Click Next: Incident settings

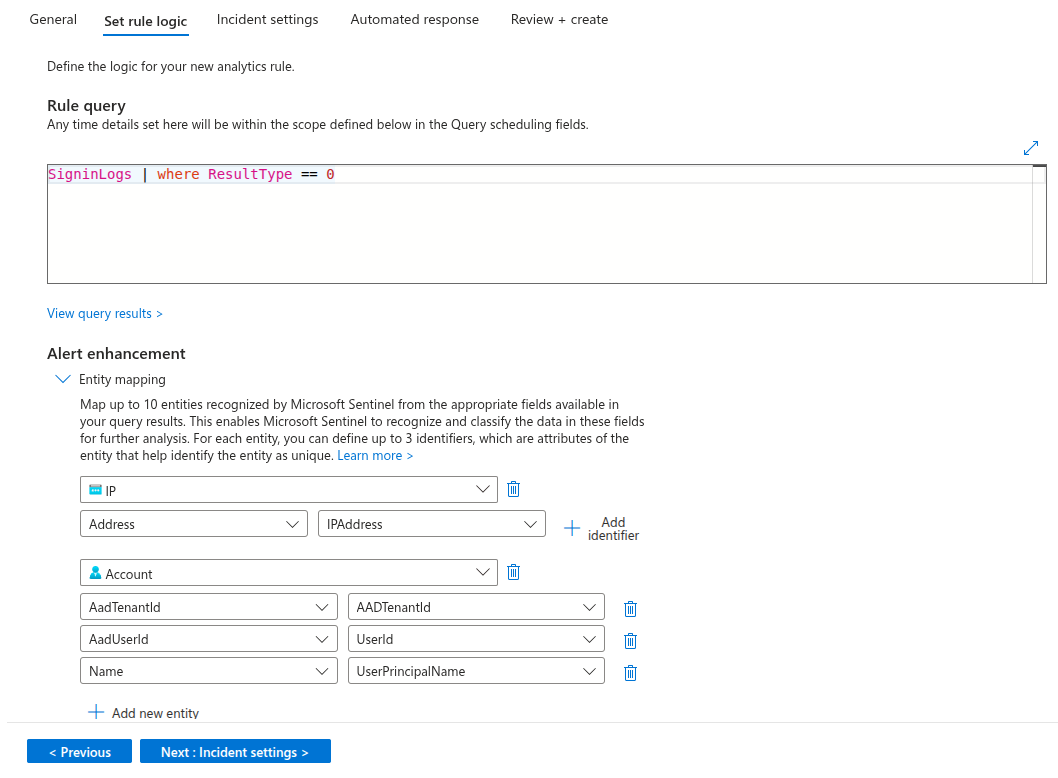pos(235,751)
